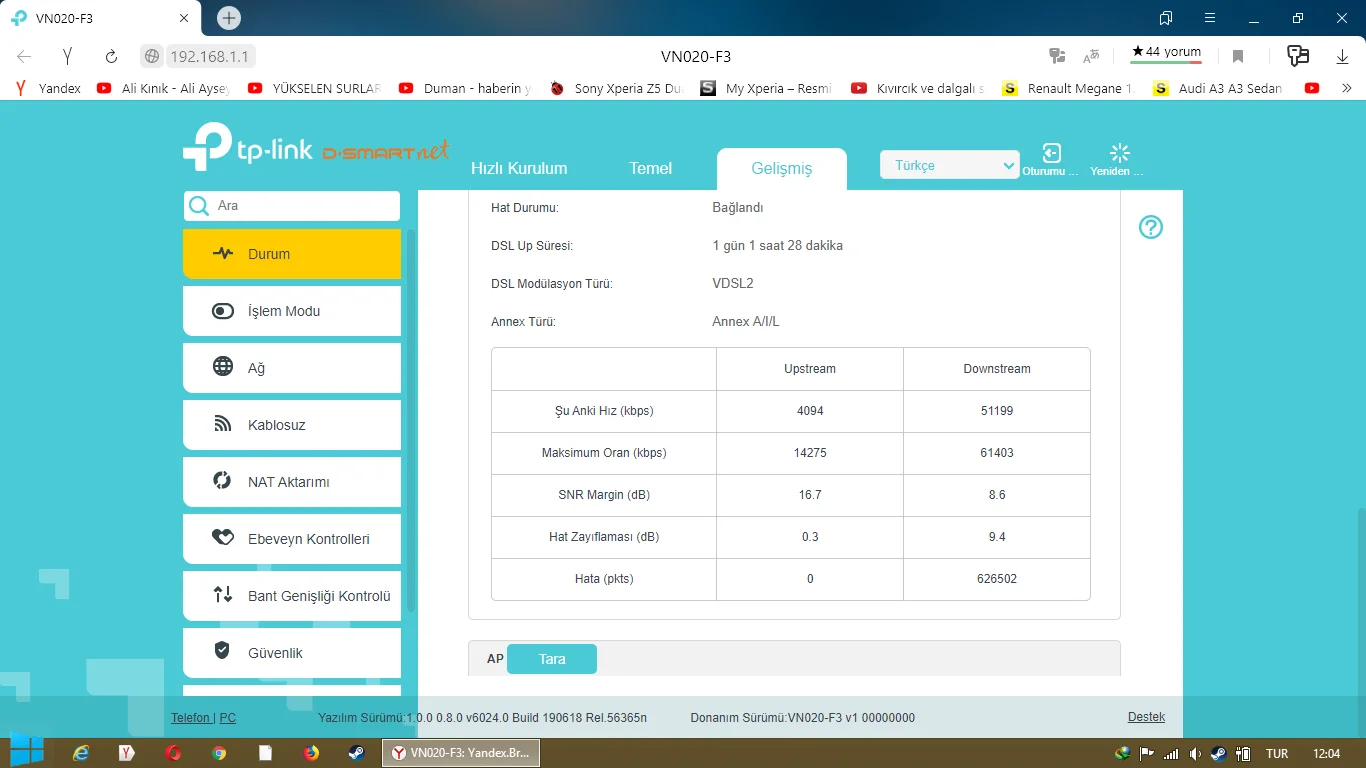
Task: Open the Ebeveyn Kontrolleri menu item
Action: point(292,539)
